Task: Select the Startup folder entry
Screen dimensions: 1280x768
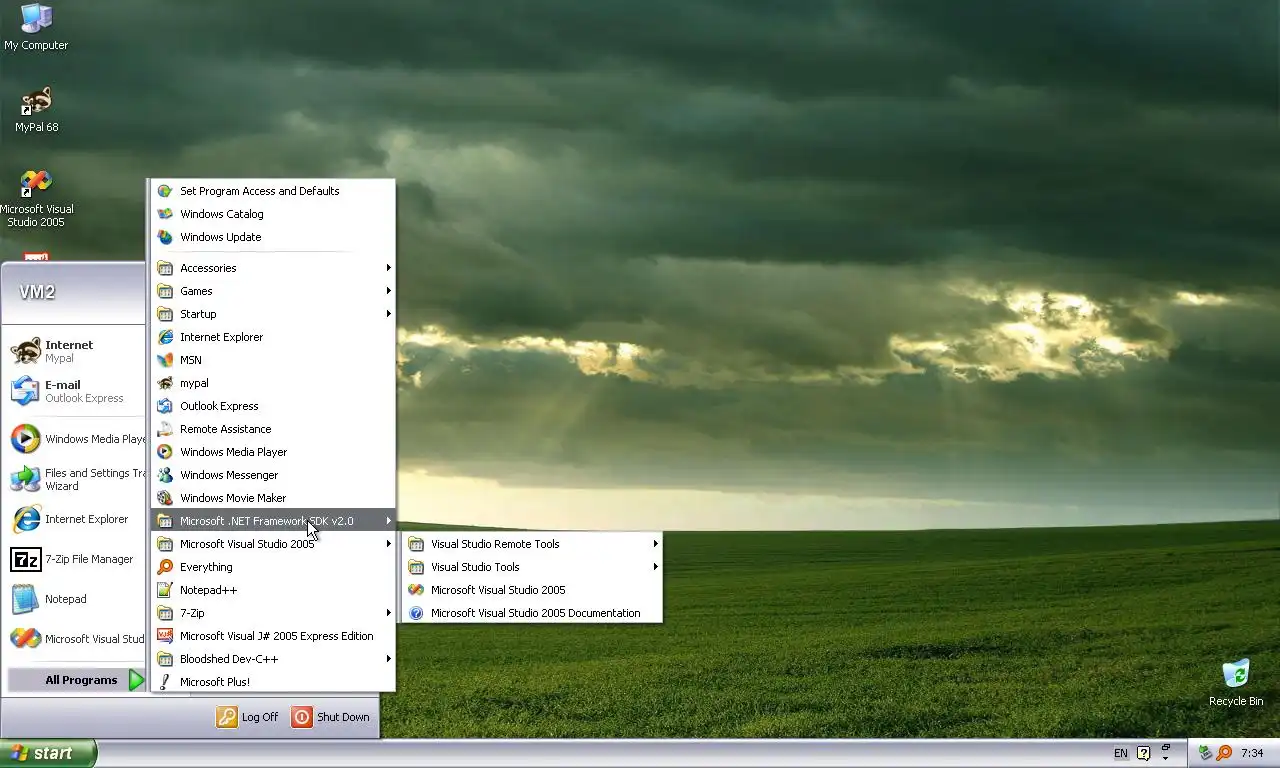Action: (x=273, y=314)
